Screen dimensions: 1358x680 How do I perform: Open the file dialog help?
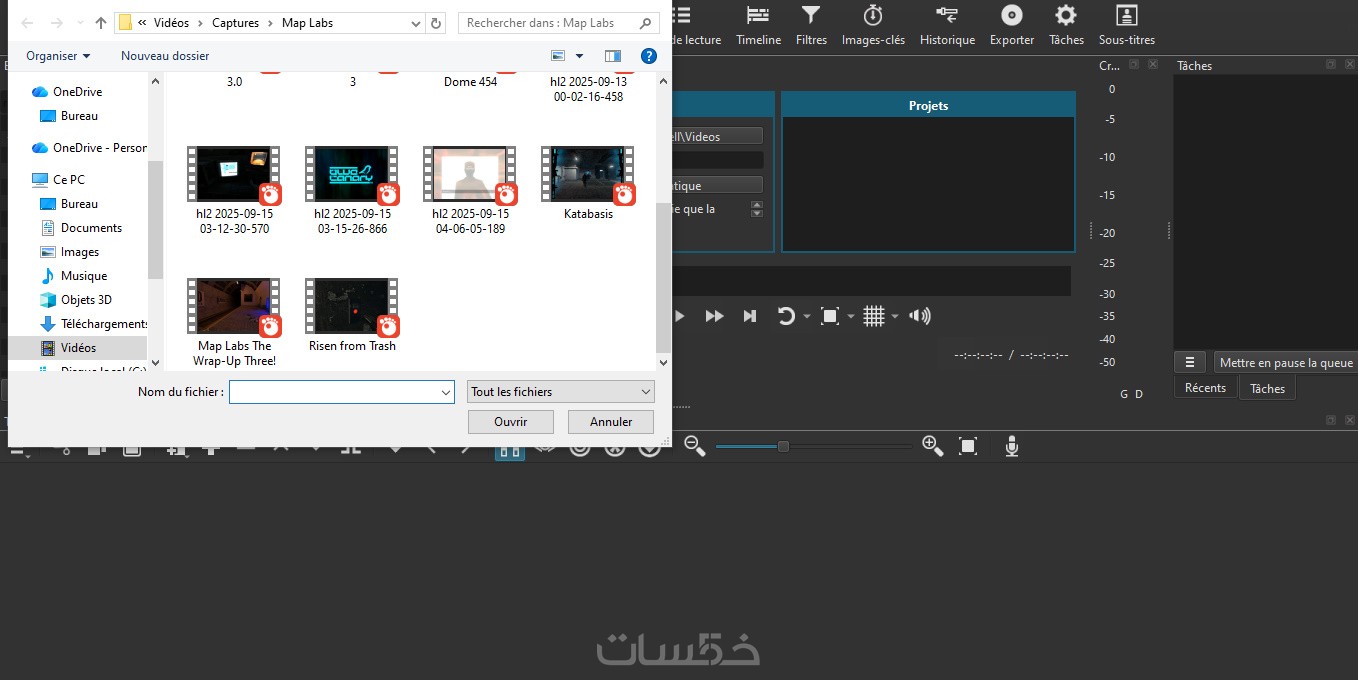[x=649, y=56]
